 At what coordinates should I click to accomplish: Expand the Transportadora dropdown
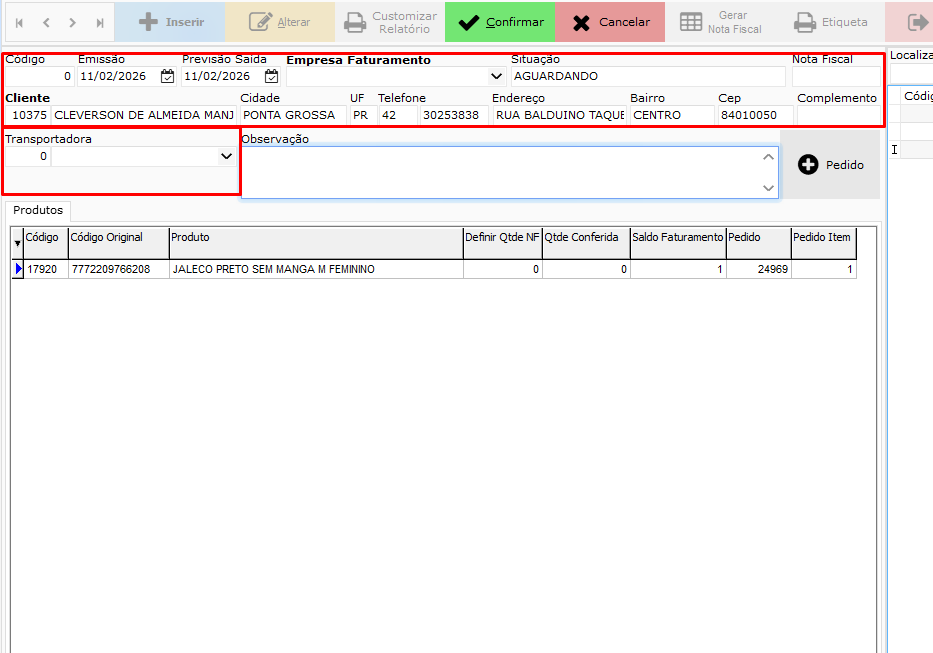coord(226,156)
